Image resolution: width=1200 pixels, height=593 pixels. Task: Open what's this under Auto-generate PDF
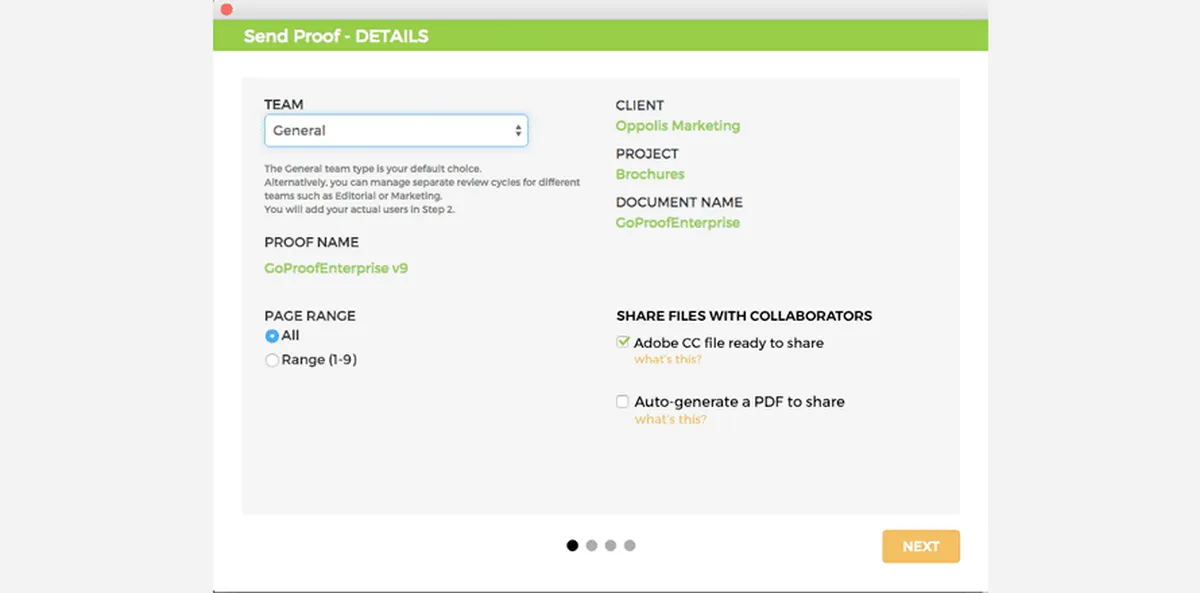coord(670,419)
